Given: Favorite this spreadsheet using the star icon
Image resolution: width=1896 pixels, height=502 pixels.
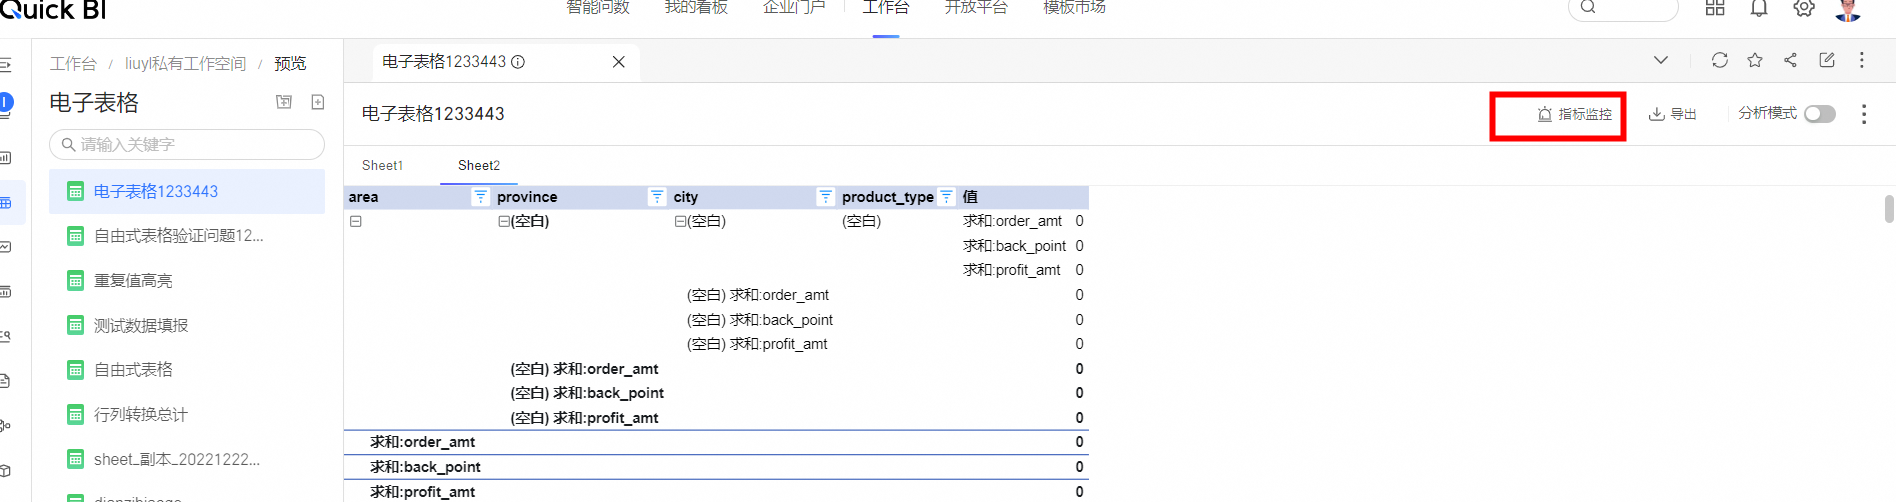Looking at the screenshot, I should [1754, 60].
